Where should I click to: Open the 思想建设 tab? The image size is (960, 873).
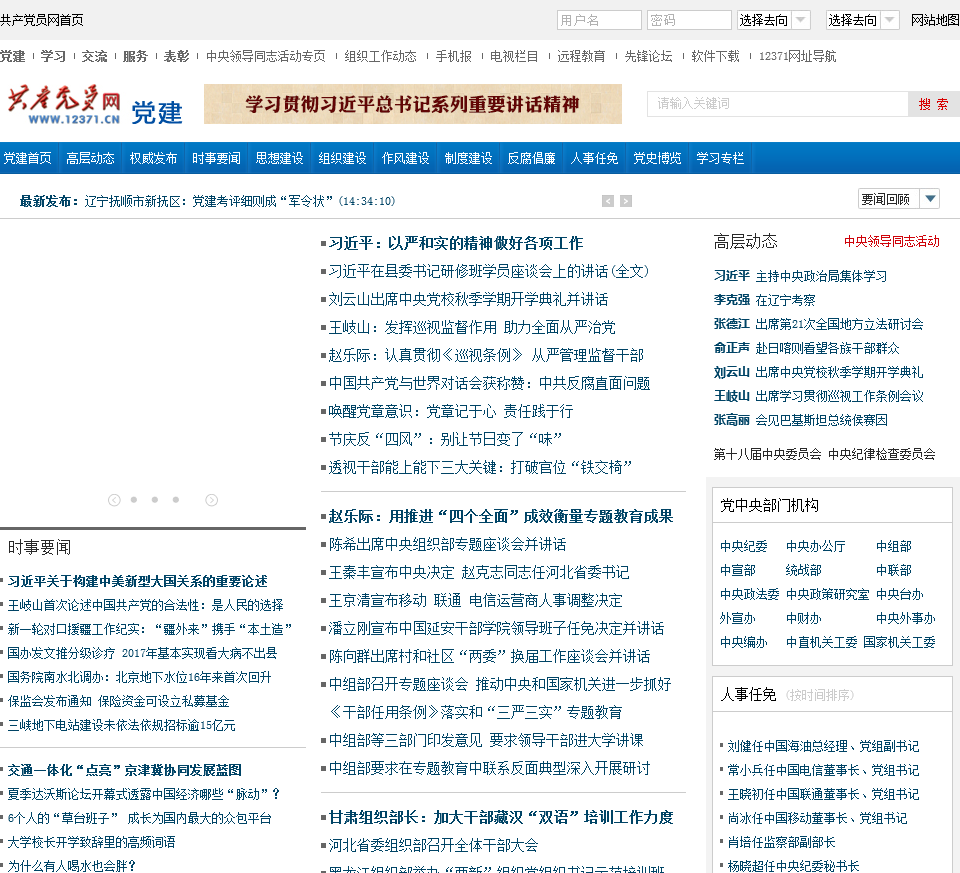pyautogui.click(x=279, y=159)
